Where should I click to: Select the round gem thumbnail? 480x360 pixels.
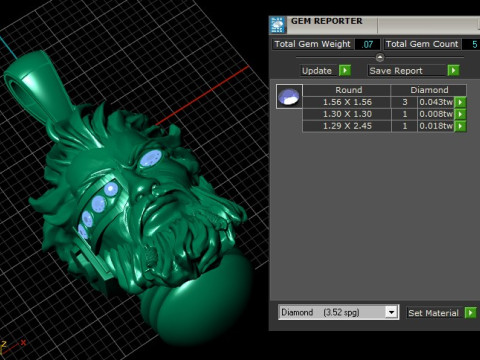[289, 96]
